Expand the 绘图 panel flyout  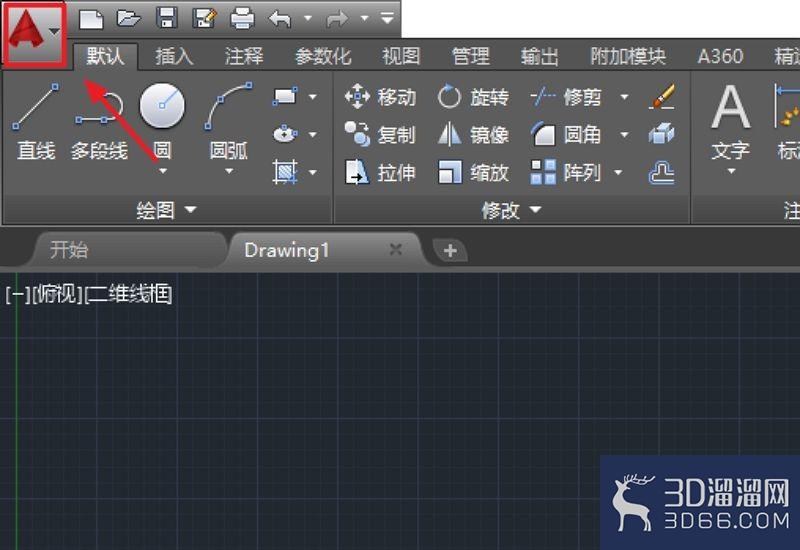pos(166,210)
